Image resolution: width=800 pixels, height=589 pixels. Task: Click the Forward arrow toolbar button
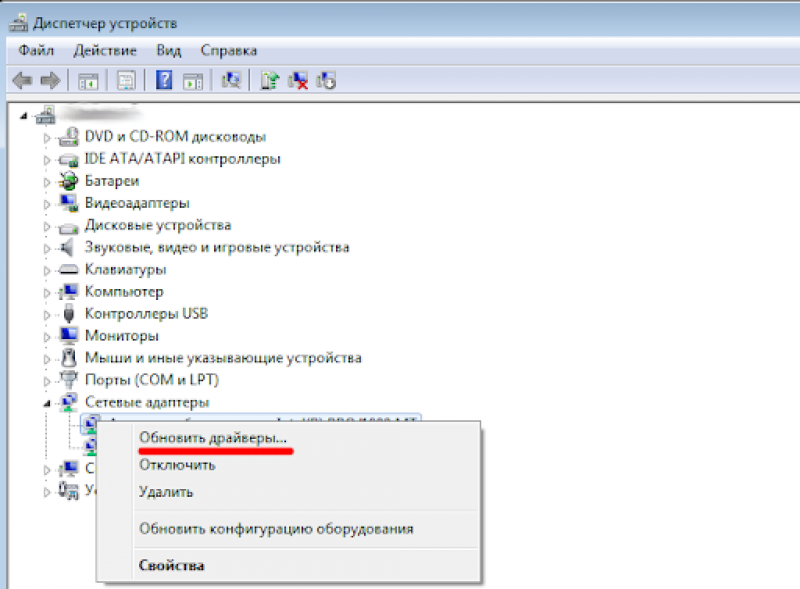click(x=50, y=81)
